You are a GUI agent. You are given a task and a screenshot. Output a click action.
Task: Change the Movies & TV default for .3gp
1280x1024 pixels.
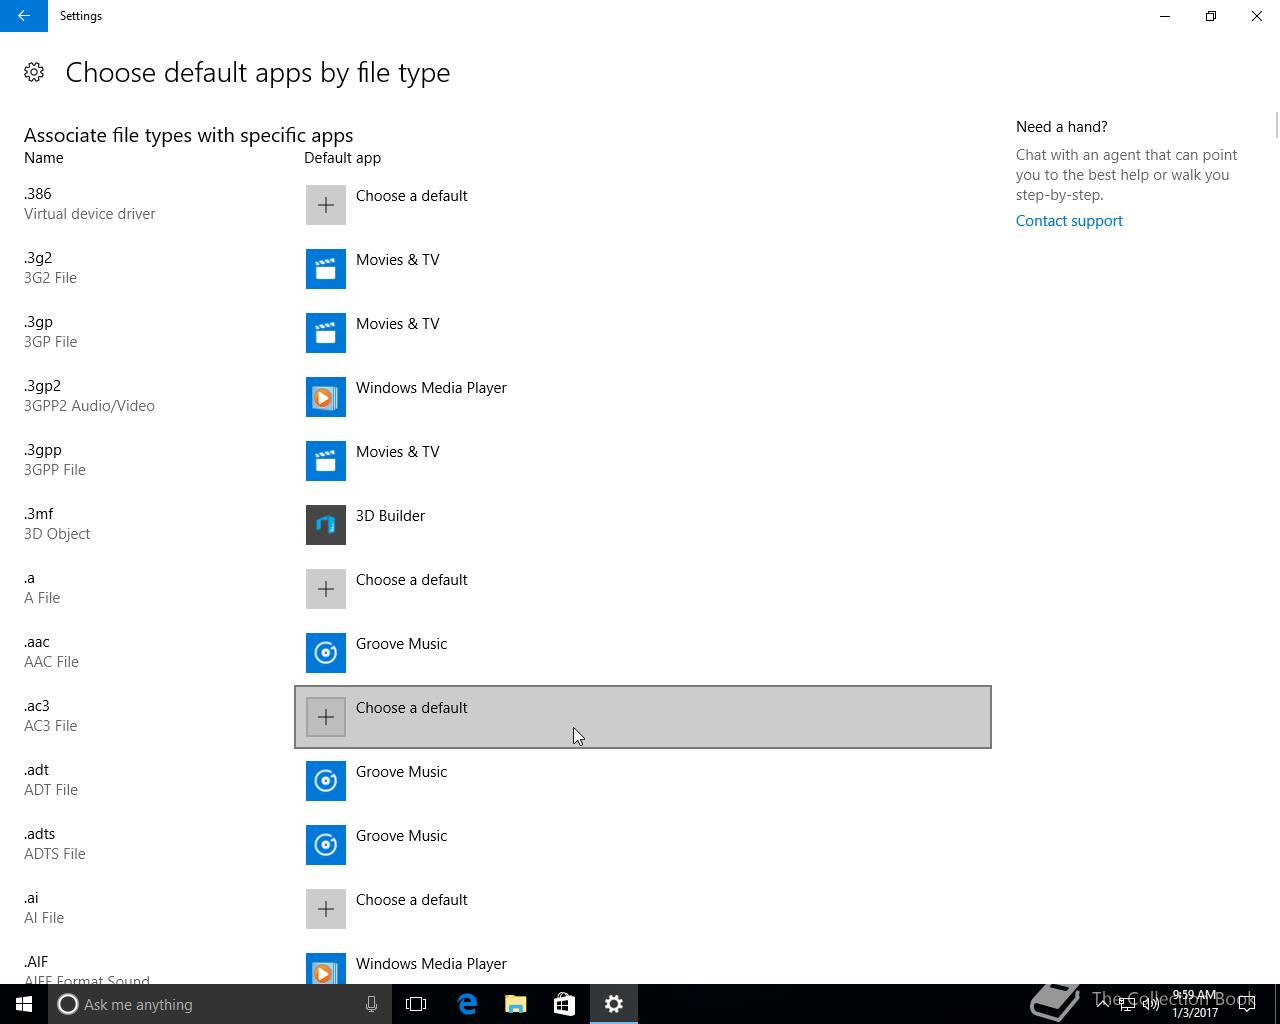point(643,333)
